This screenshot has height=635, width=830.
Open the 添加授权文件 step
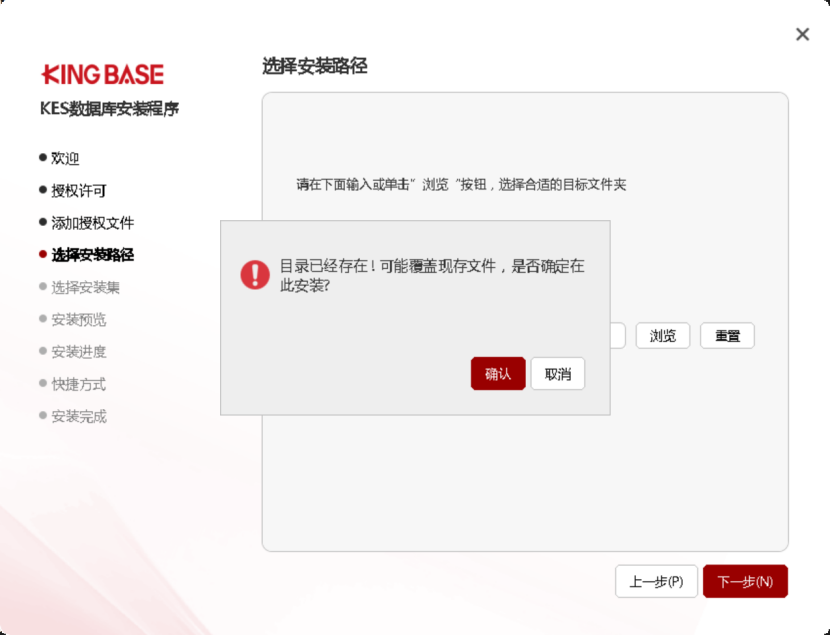click(92, 223)
